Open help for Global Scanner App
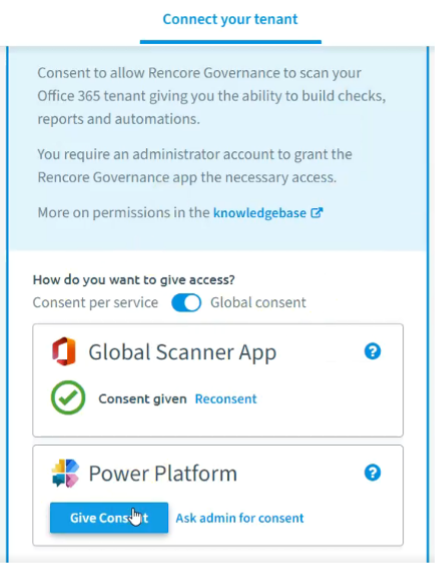436x564 pixels. pyautogui.click(x=373, y=351)
